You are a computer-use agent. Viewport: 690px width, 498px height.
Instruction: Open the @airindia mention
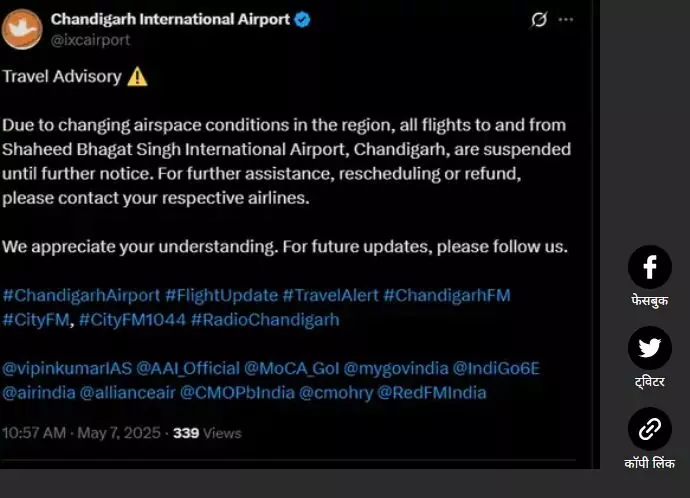pos(39,393)
